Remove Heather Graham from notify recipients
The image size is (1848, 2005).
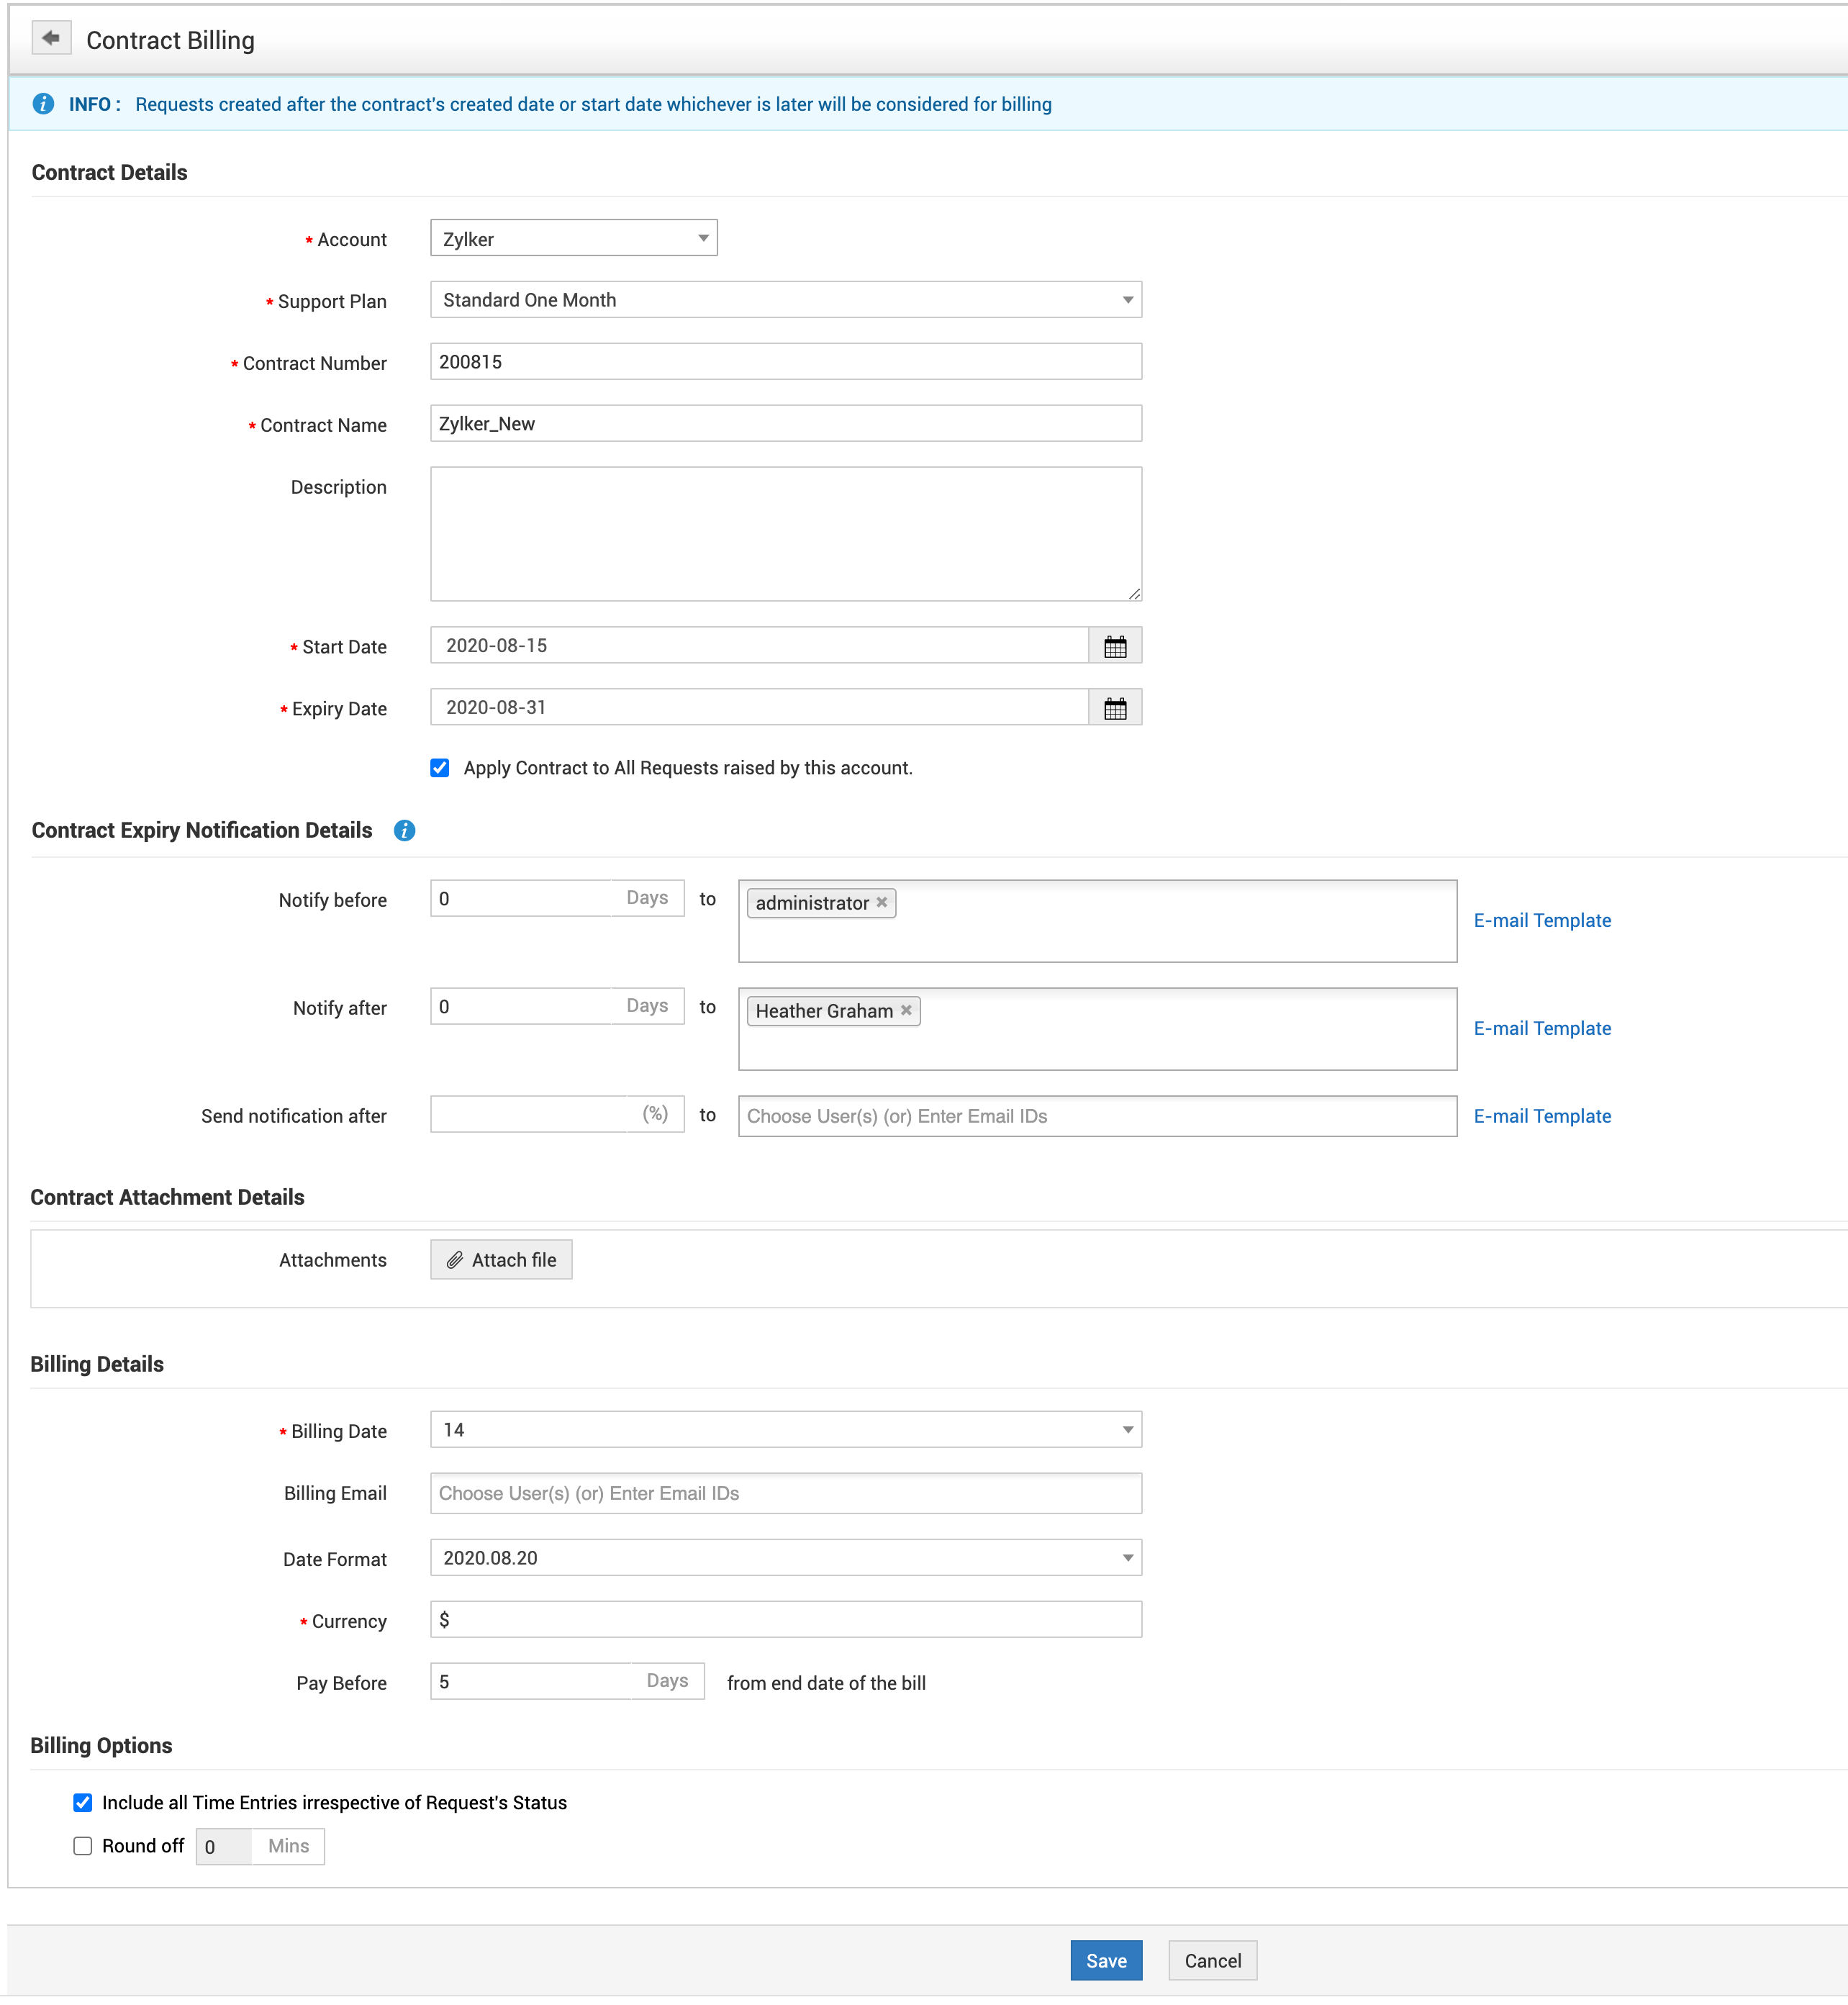tap(905, 1010)
